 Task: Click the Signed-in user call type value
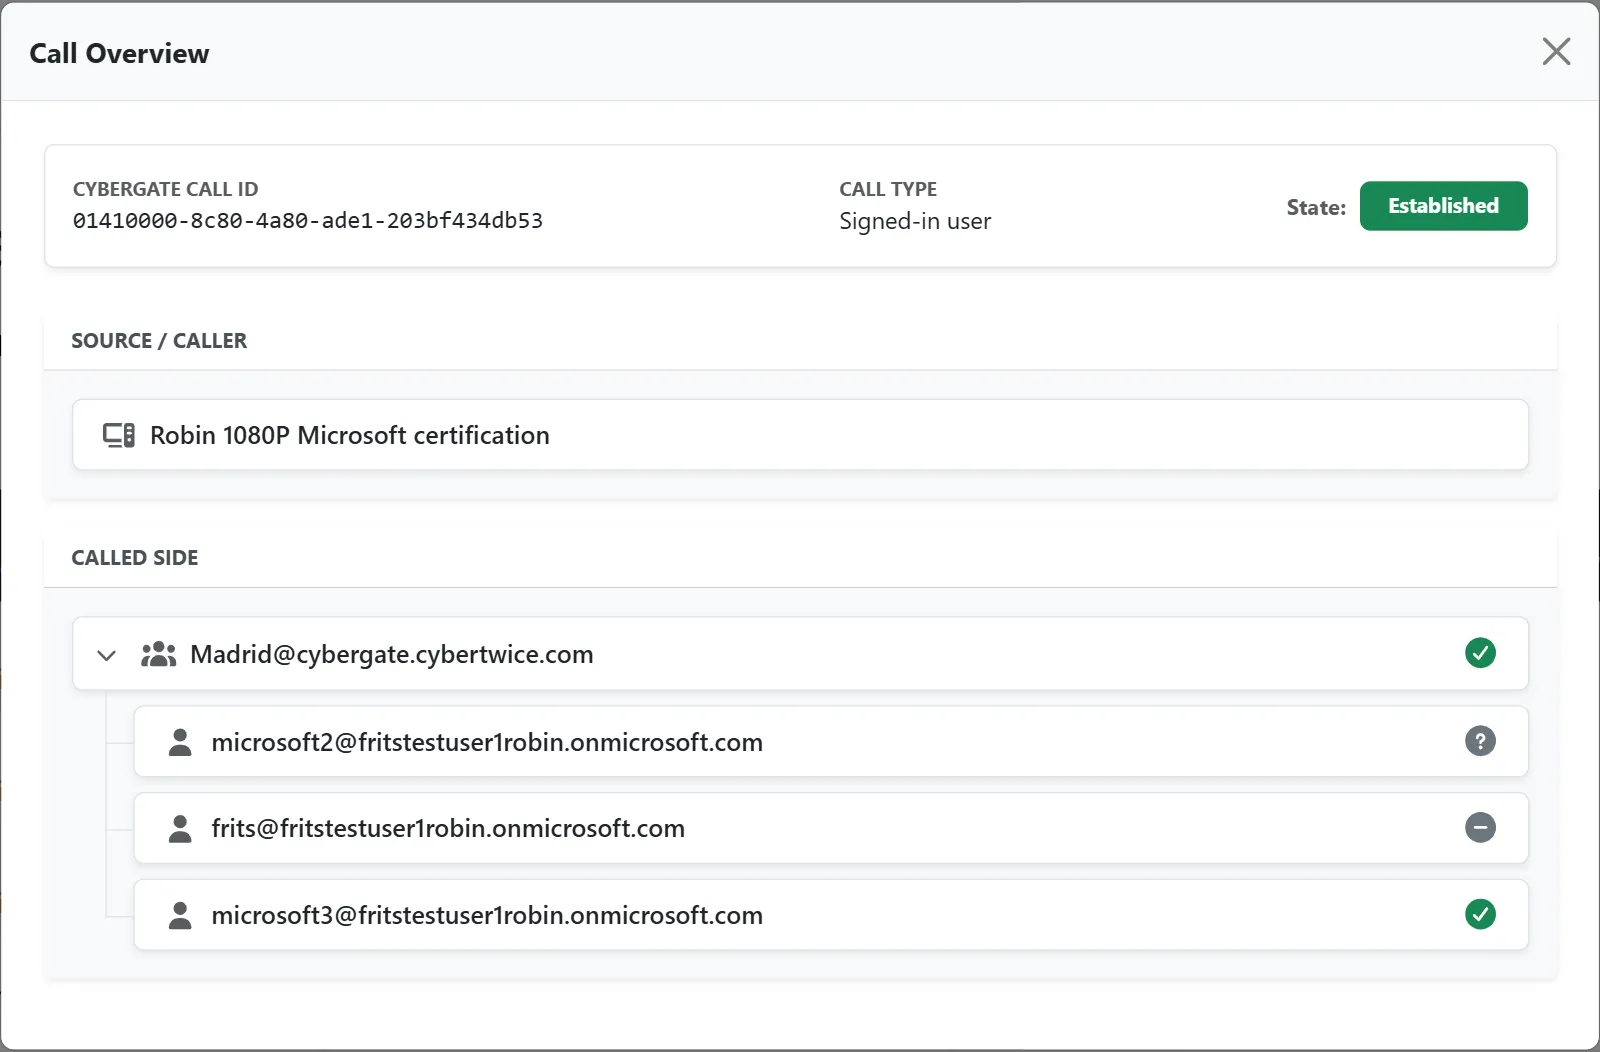[x=915, y=221]
